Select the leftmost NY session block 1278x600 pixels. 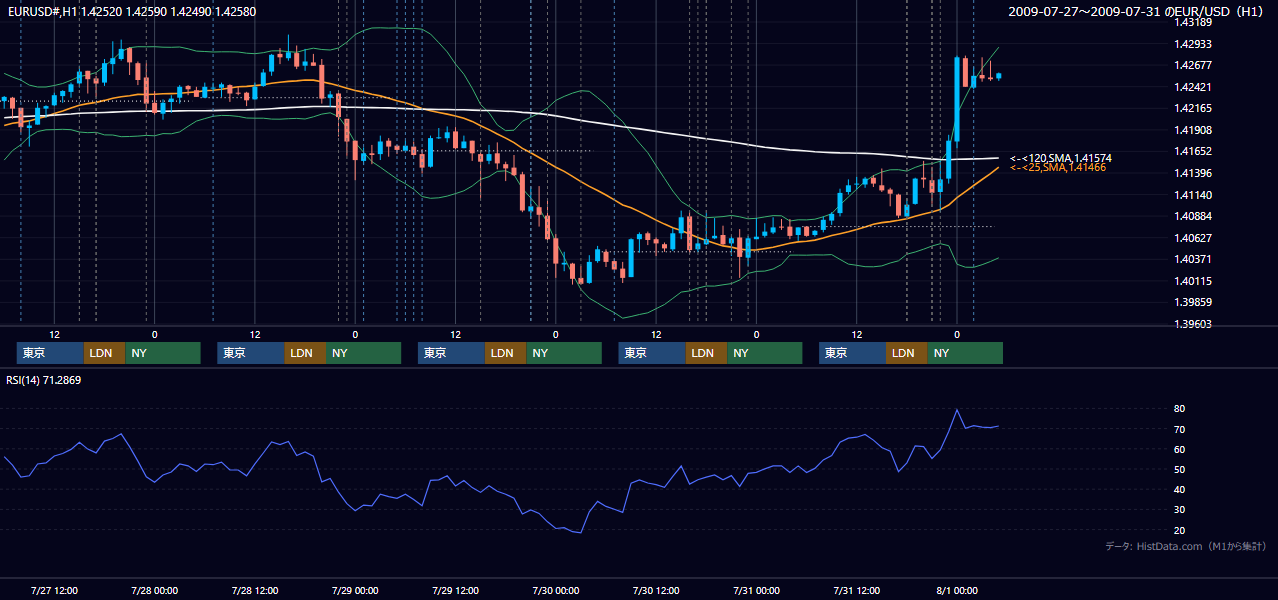click(x=163, y=353)
